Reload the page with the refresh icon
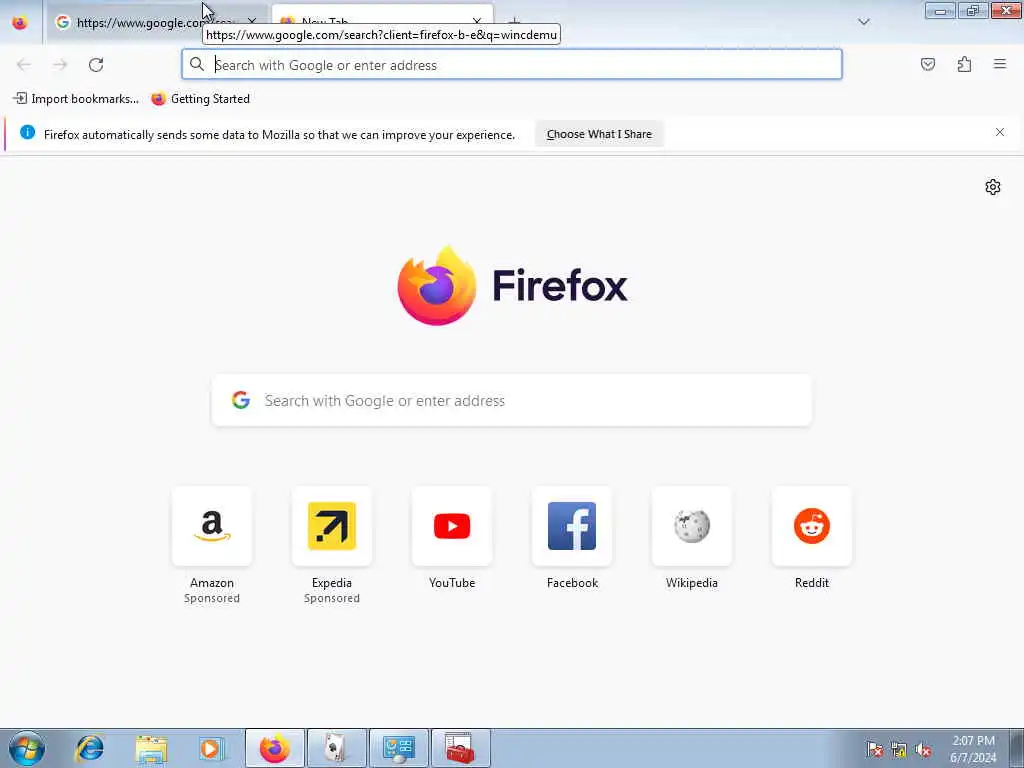 pos(96,65)
